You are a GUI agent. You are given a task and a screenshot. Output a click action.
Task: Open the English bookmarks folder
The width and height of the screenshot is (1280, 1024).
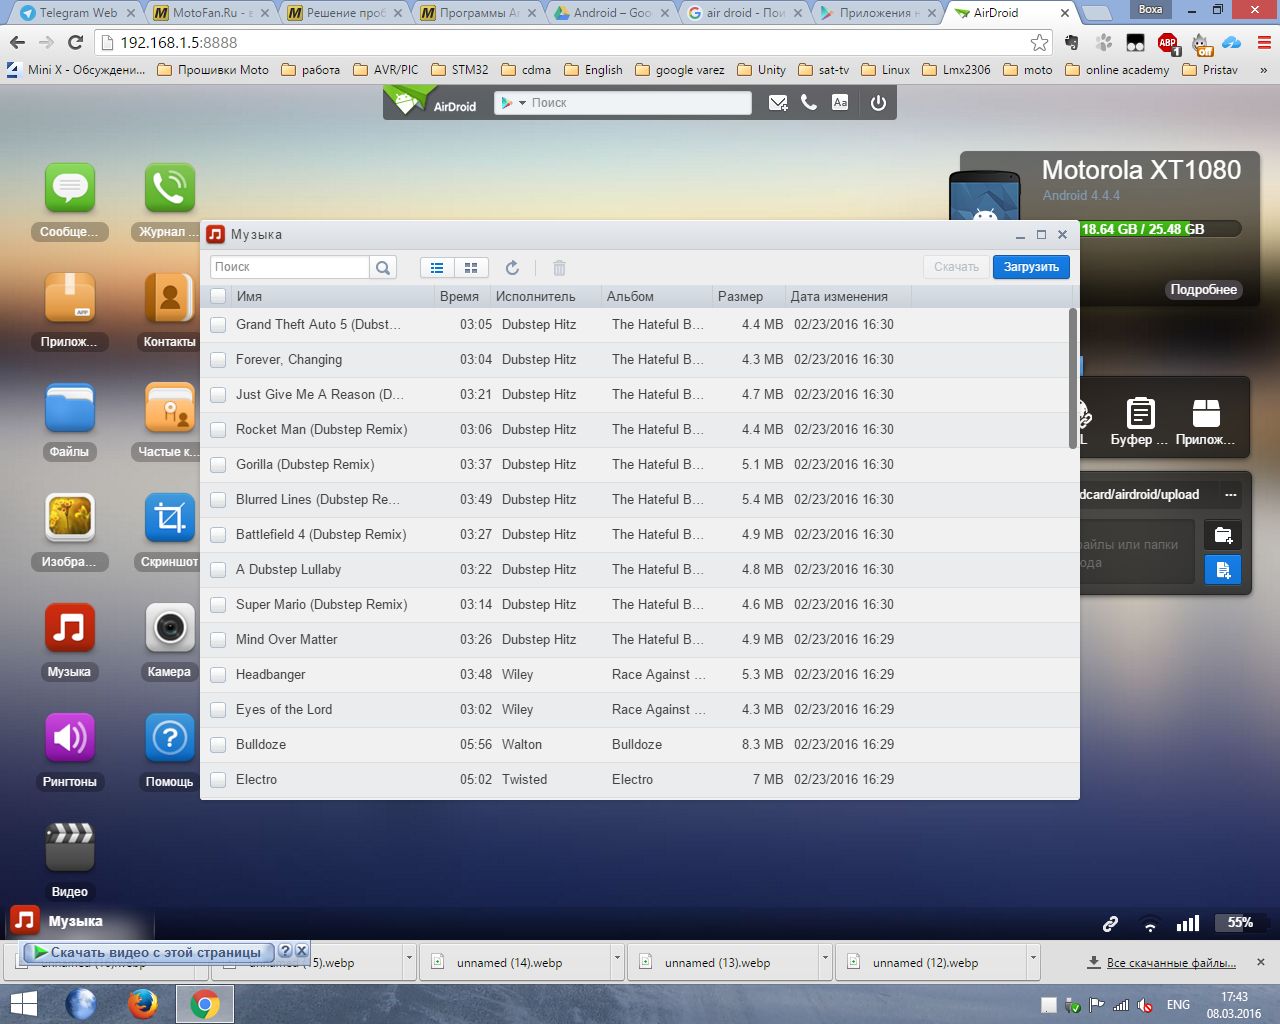593,70
